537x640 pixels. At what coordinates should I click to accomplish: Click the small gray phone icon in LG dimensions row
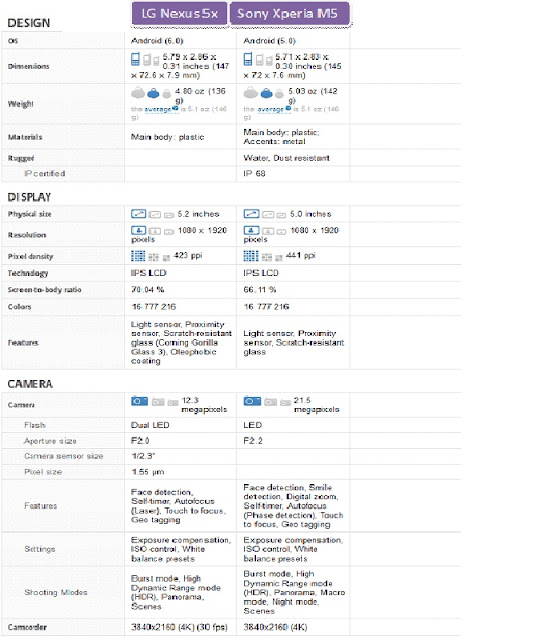point(155,62)
